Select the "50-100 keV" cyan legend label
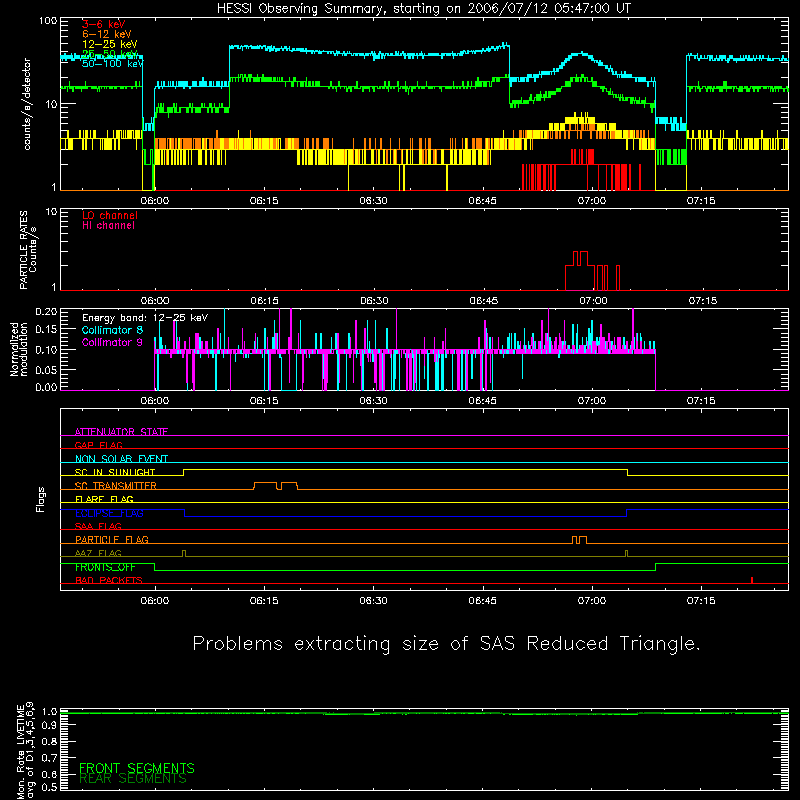Viewport: 800px width, 800px height. click(112, 64)
